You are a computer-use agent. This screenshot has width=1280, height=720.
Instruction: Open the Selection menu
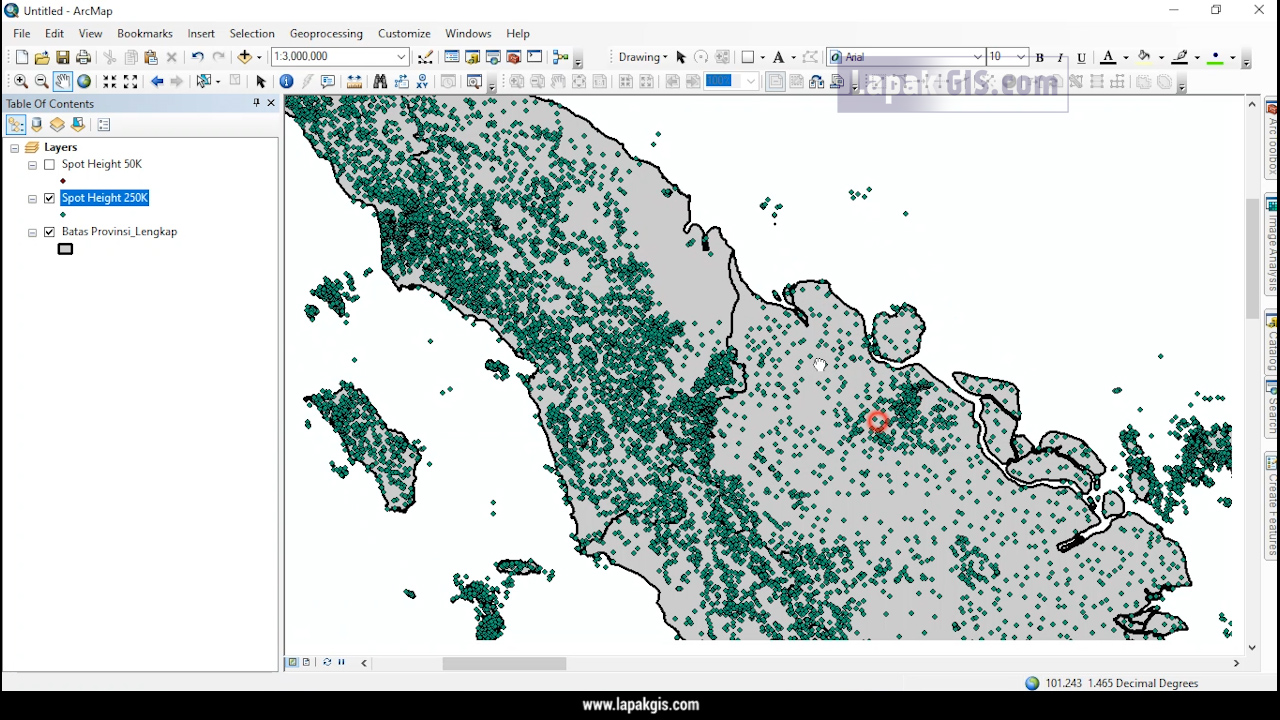(x=252, y=33)
